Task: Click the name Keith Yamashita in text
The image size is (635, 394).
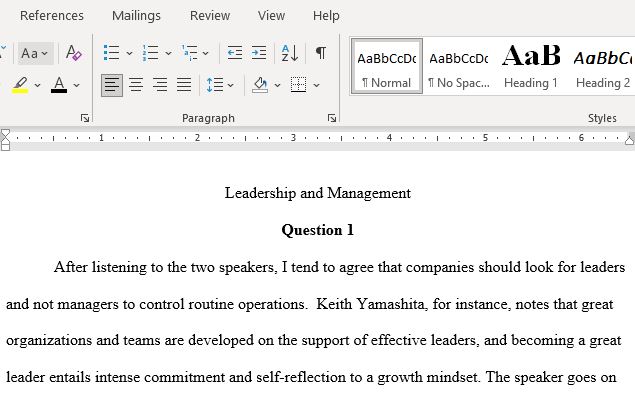Action: coord(372,304)
